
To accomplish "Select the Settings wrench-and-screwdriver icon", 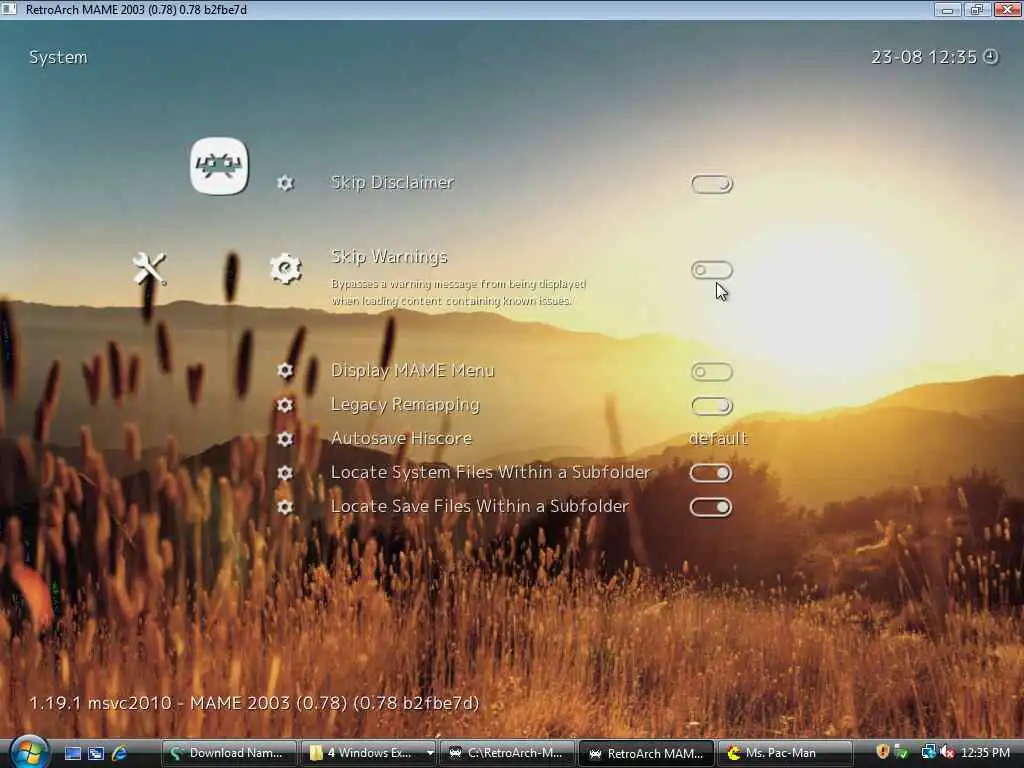I will click(150, 268).
